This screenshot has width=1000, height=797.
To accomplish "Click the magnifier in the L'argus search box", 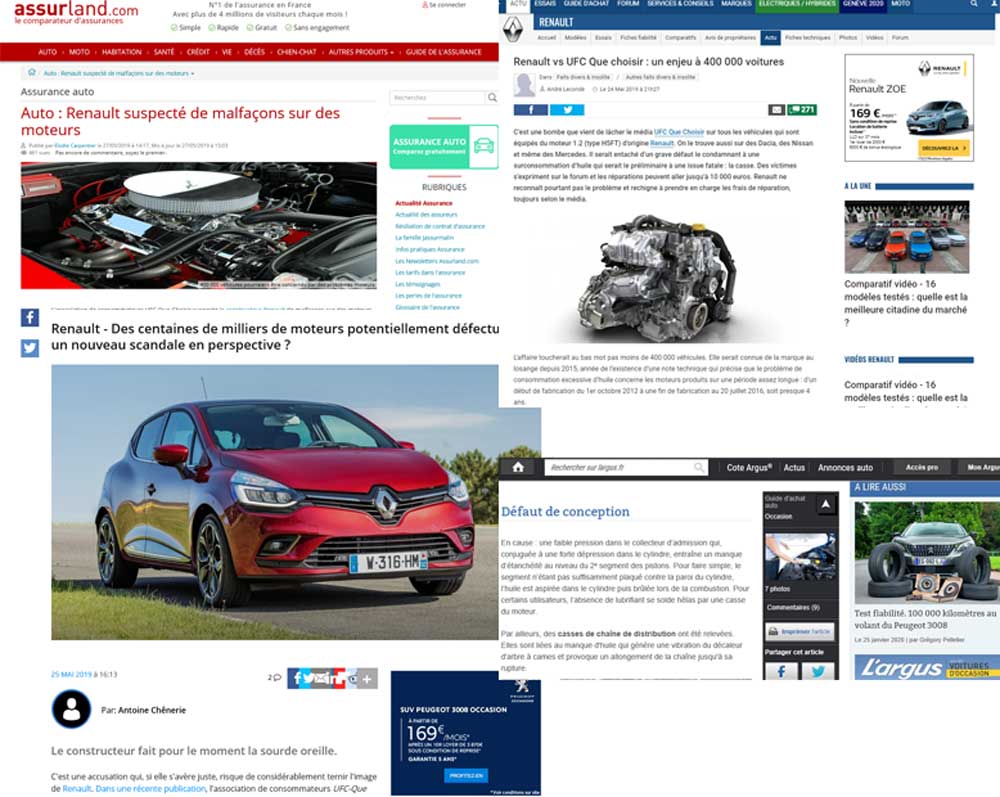I will pos(700,467).
